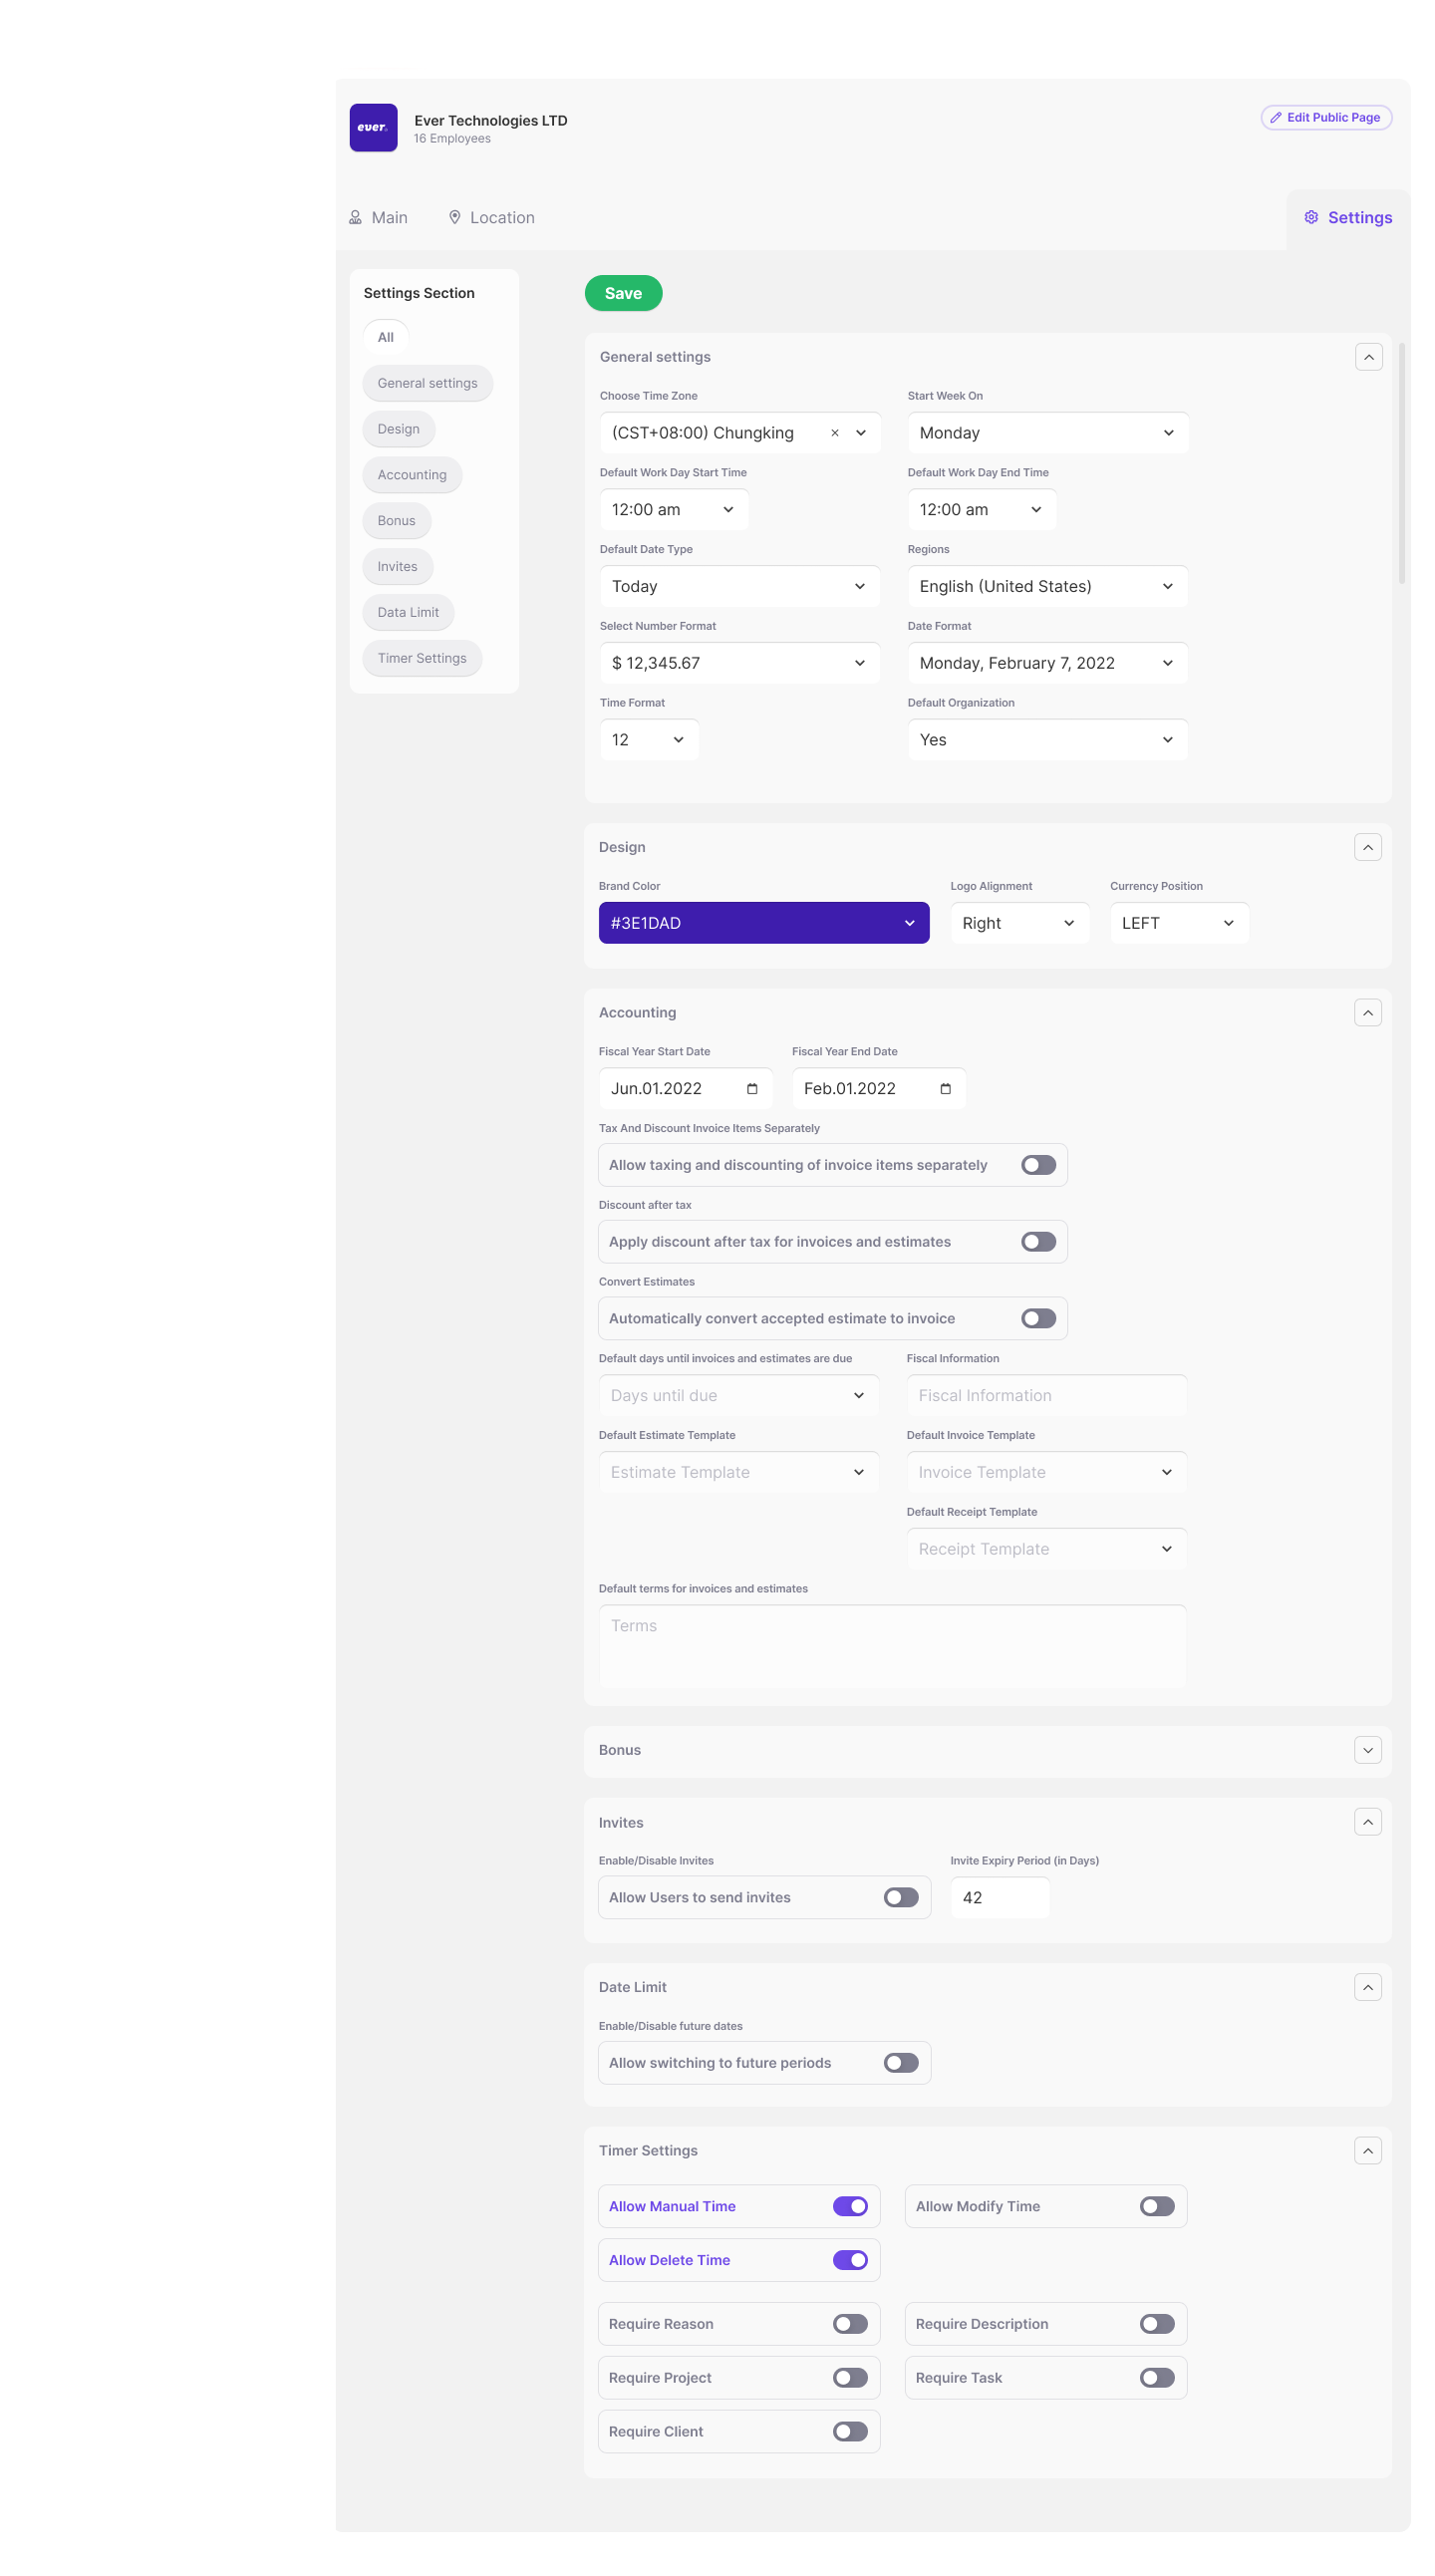Click the green Save button
1435x2576 pixels.
tap(624, 294)
